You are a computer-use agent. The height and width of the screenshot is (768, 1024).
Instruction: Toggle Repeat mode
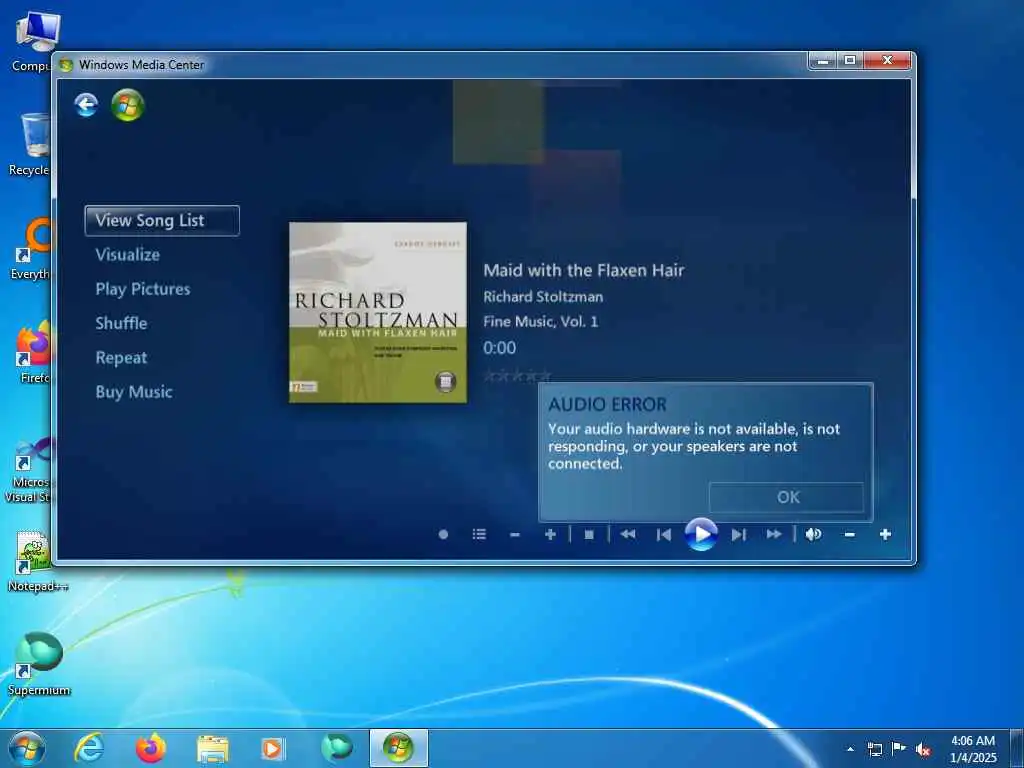click(x=121, y=358)
